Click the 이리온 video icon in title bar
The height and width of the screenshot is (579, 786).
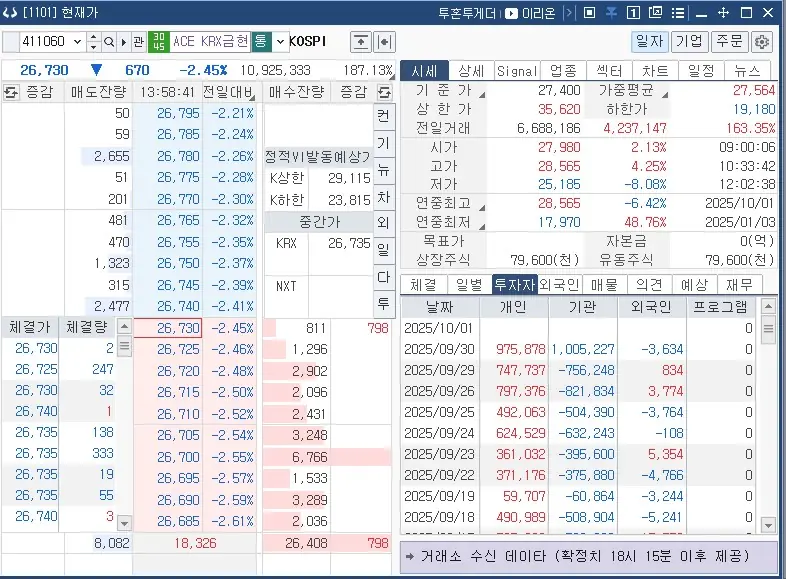tap(512, 13)
